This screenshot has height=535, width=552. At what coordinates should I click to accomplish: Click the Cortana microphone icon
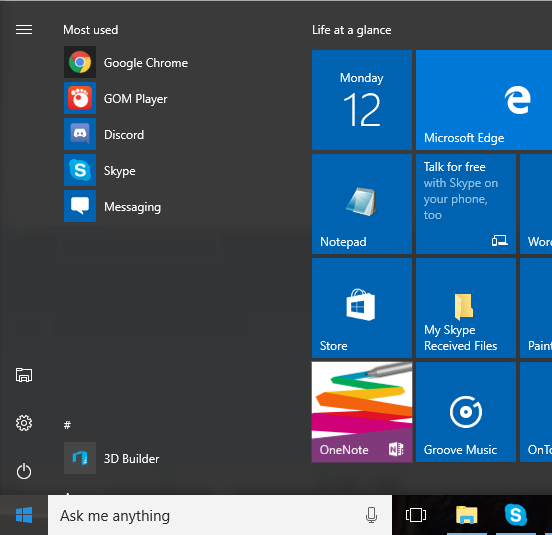click(371, 515)
